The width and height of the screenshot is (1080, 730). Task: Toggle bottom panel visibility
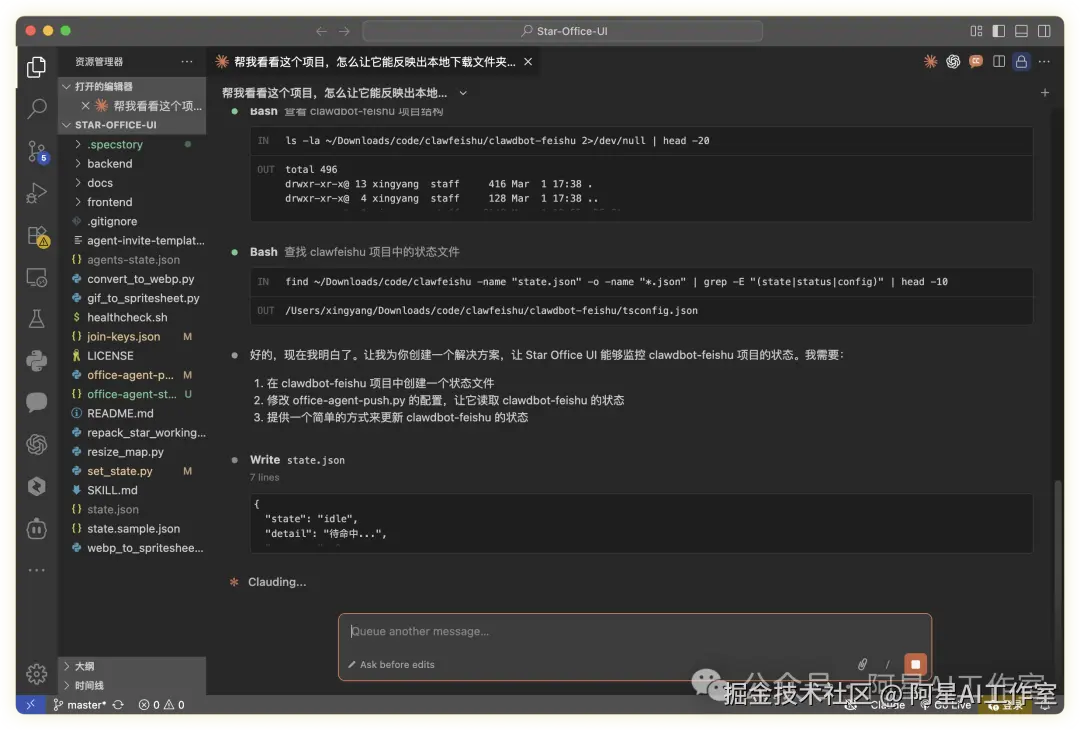point(1021,31)
